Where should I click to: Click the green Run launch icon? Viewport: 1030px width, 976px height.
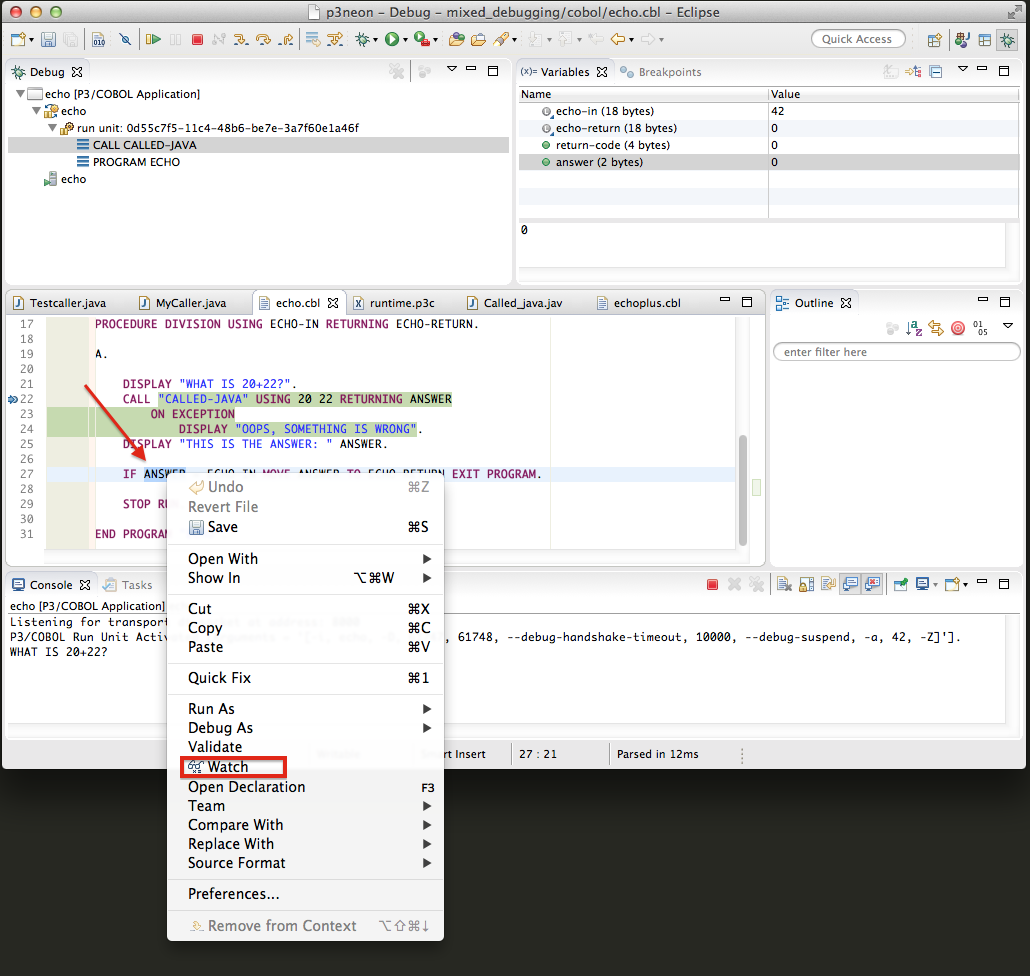point(392,39)
